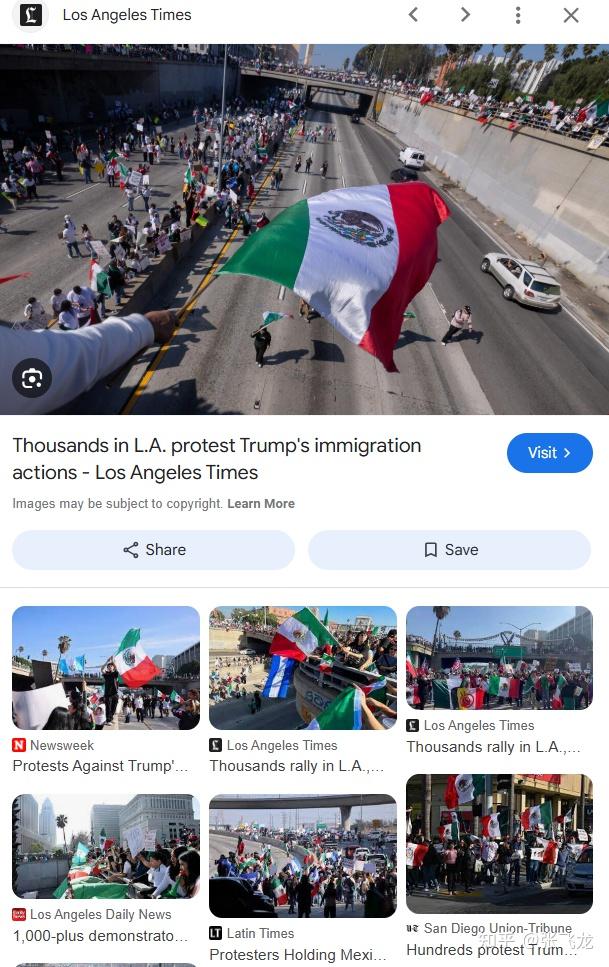Image resolution: width=609 pixels, height=967 pixels.
Task: Open the middle Los Angeles Times overpass flags thumbnail
Action: point(303,668)
